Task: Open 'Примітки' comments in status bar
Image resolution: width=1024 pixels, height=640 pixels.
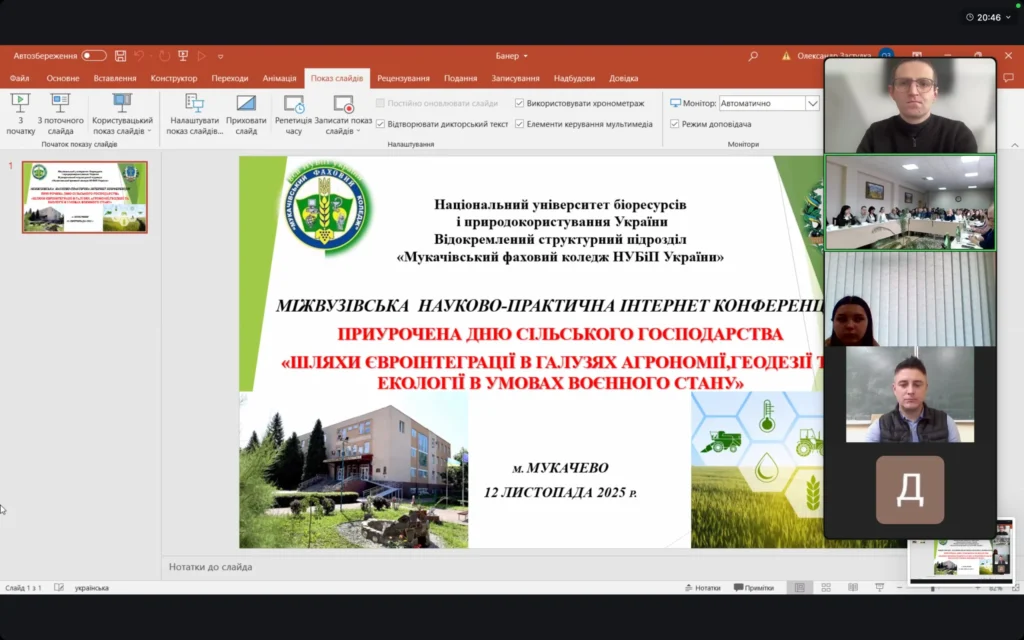Action: (753, 588)
